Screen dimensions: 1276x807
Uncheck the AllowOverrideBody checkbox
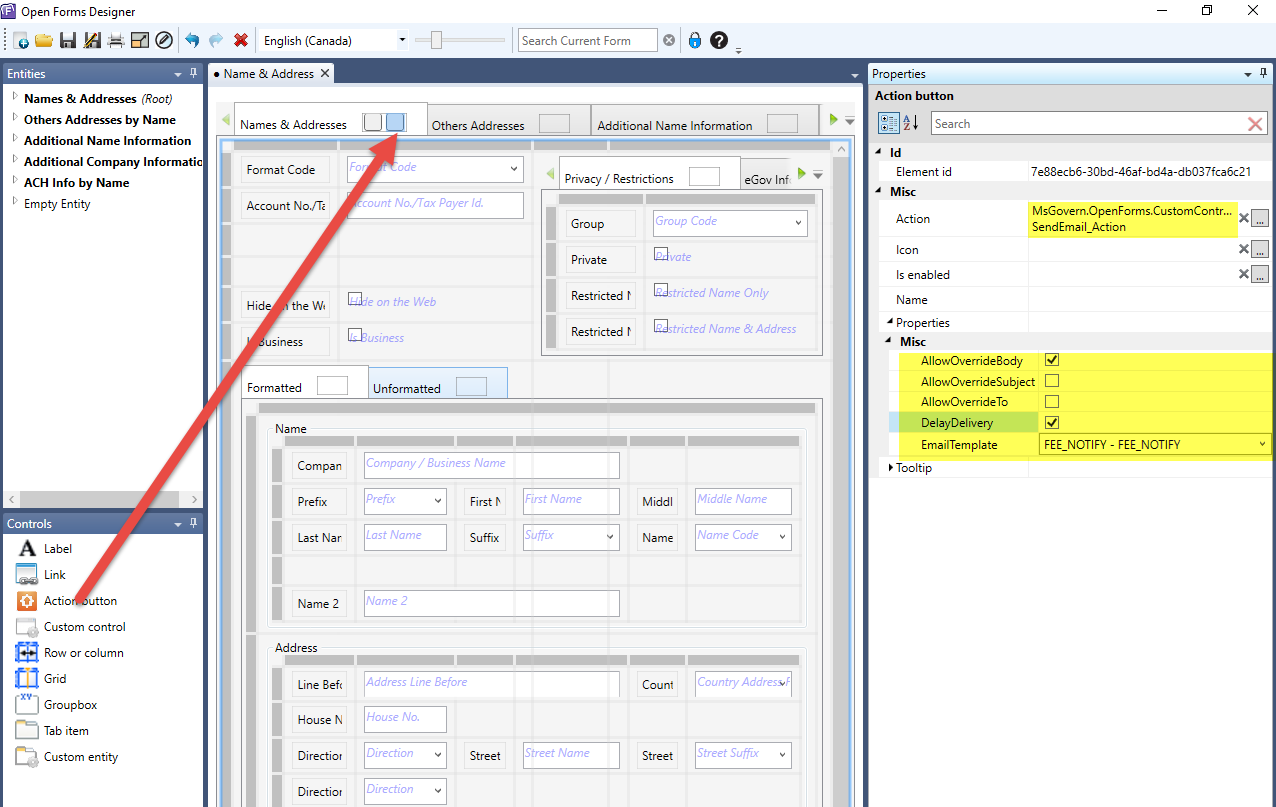point(1051,360)
